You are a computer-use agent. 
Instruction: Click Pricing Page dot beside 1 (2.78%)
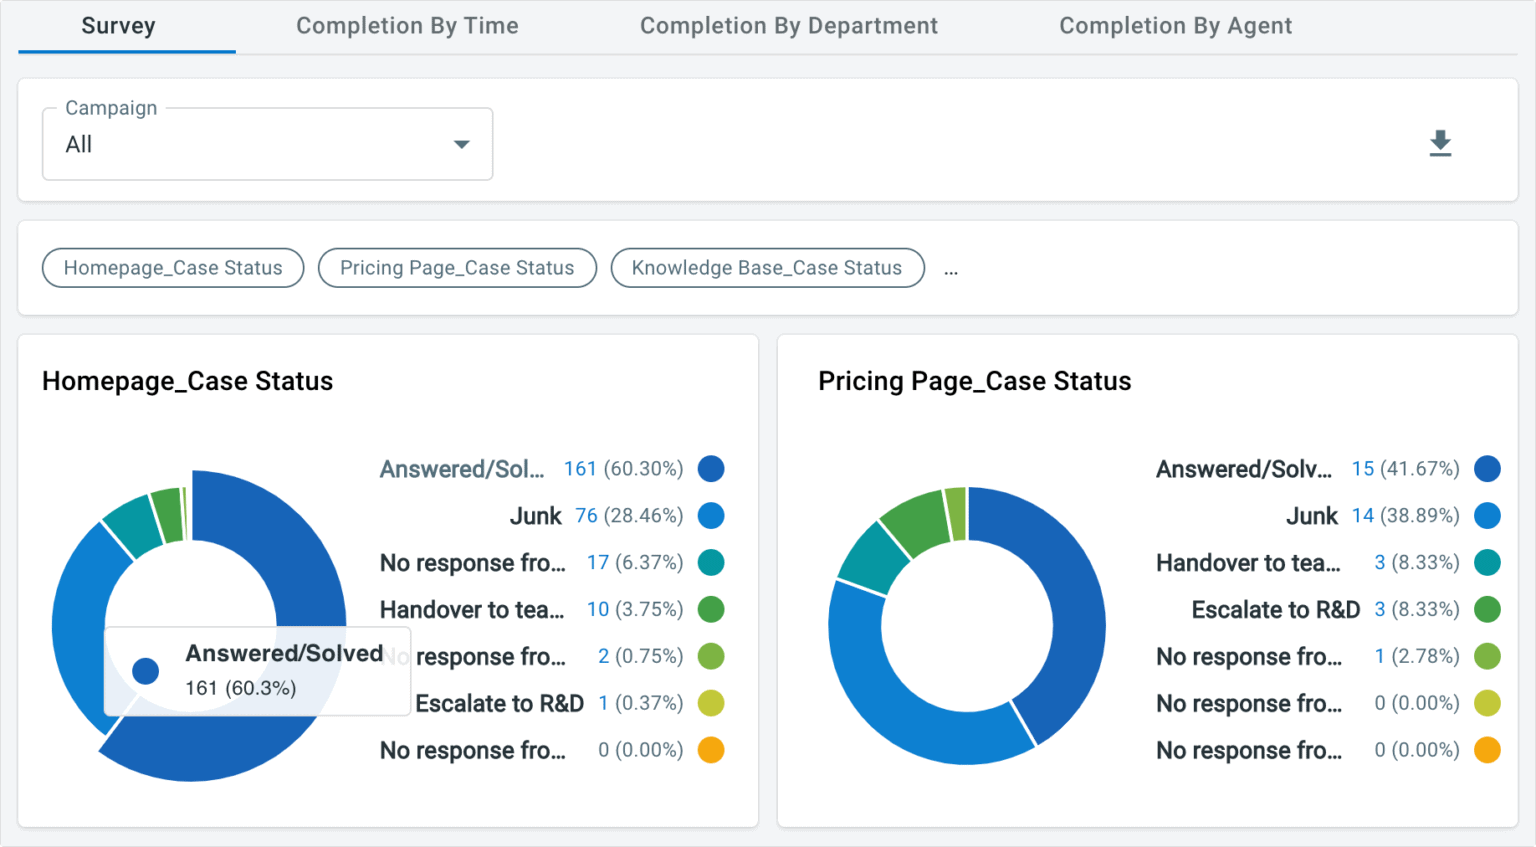(1487, 656)
